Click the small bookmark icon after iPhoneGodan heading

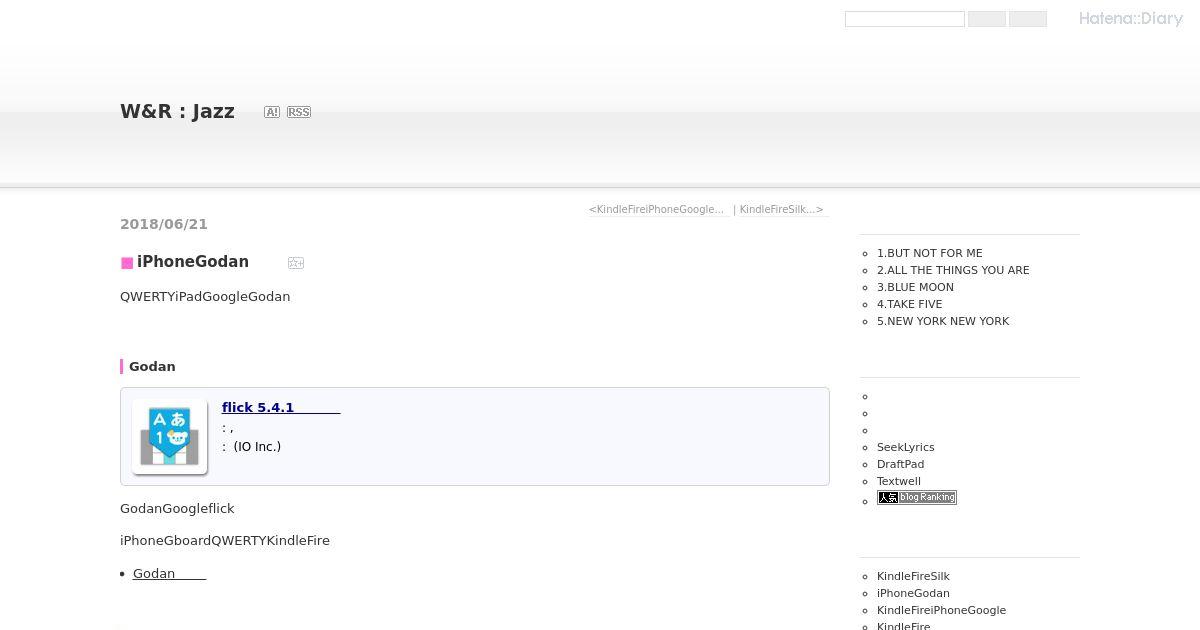(x=296, y=263)
